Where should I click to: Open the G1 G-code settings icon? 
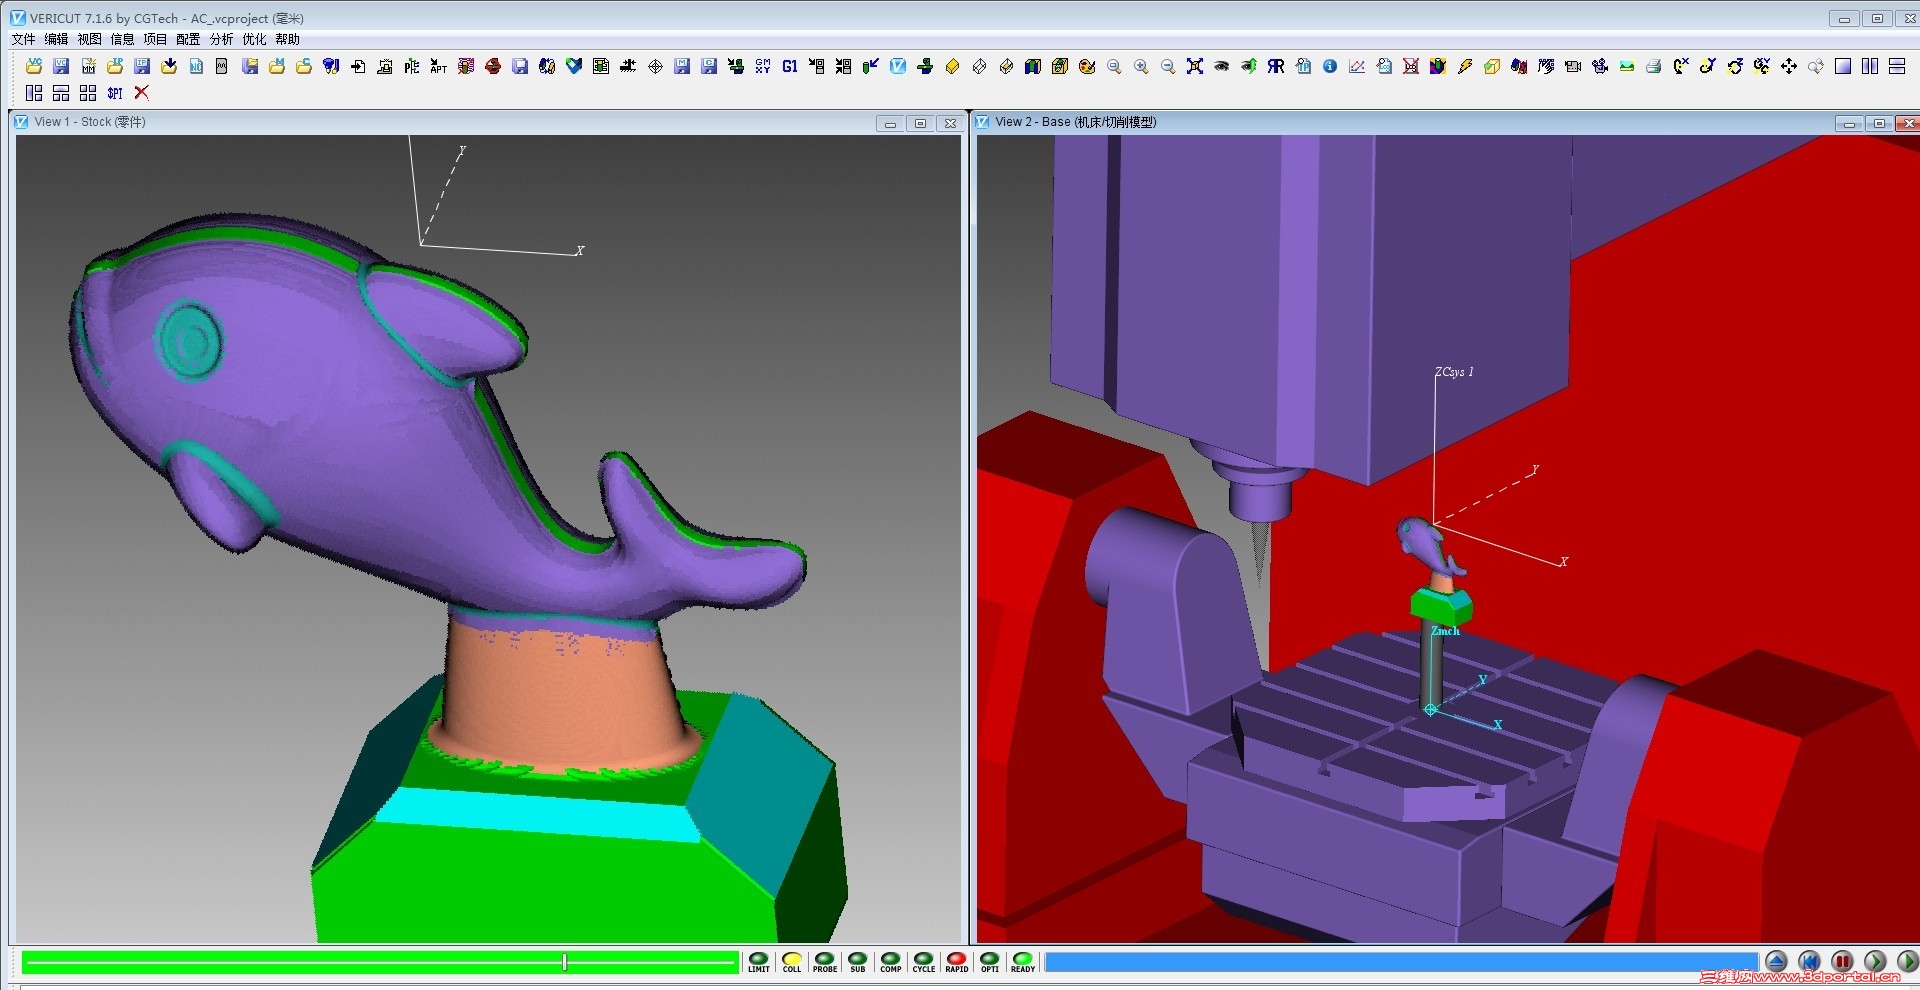click(x=789, y=66)
